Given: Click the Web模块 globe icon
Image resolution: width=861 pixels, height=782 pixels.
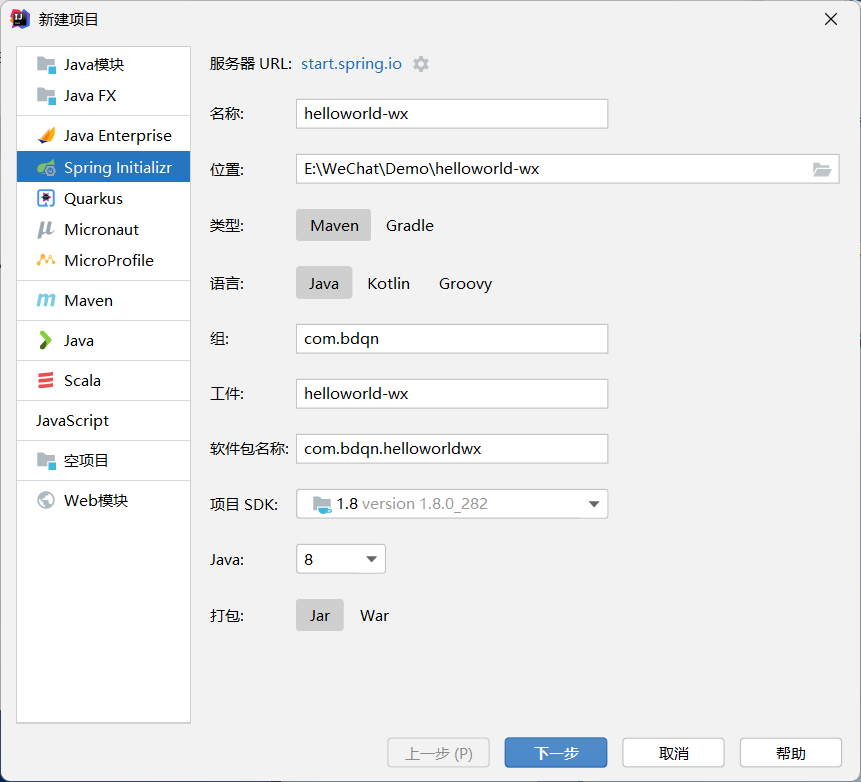Looking at the screenshot, I should [x=46, y=500].
